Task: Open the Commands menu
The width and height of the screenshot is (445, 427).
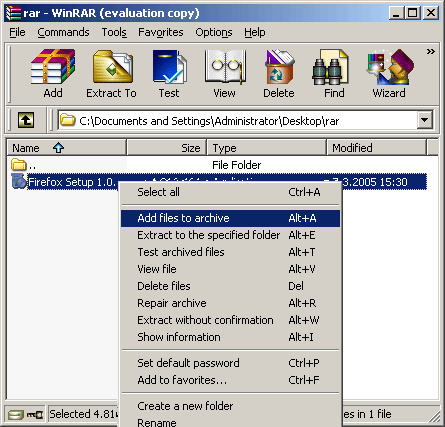Action: [x=63, y=32]
